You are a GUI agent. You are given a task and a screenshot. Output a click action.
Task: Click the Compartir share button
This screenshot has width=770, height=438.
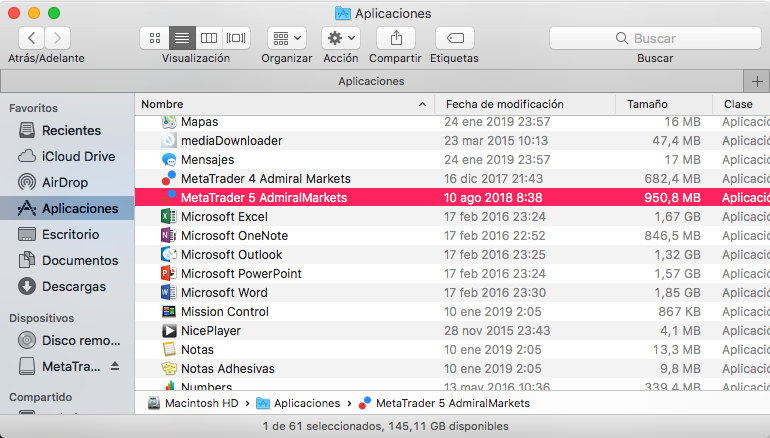click(396, 38)
